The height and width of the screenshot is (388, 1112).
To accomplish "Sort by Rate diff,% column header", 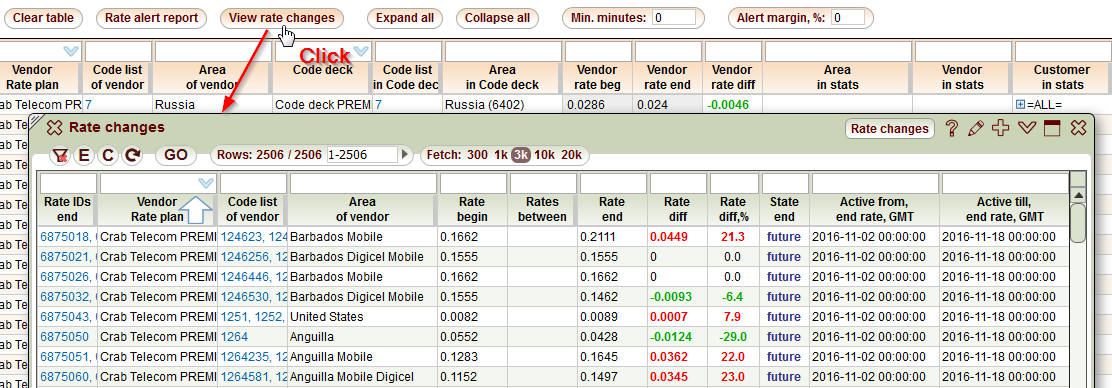I will click(x=734, y=209).
